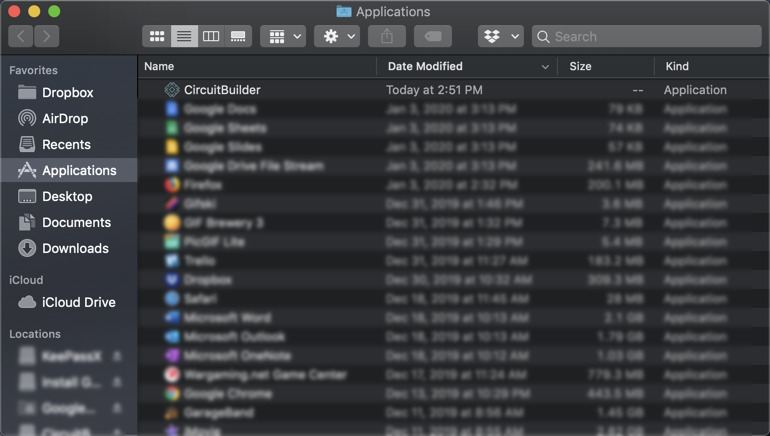This screenshot has height=436, width=770.
Task: Sort by Date Modified column header
Action: 425,66
